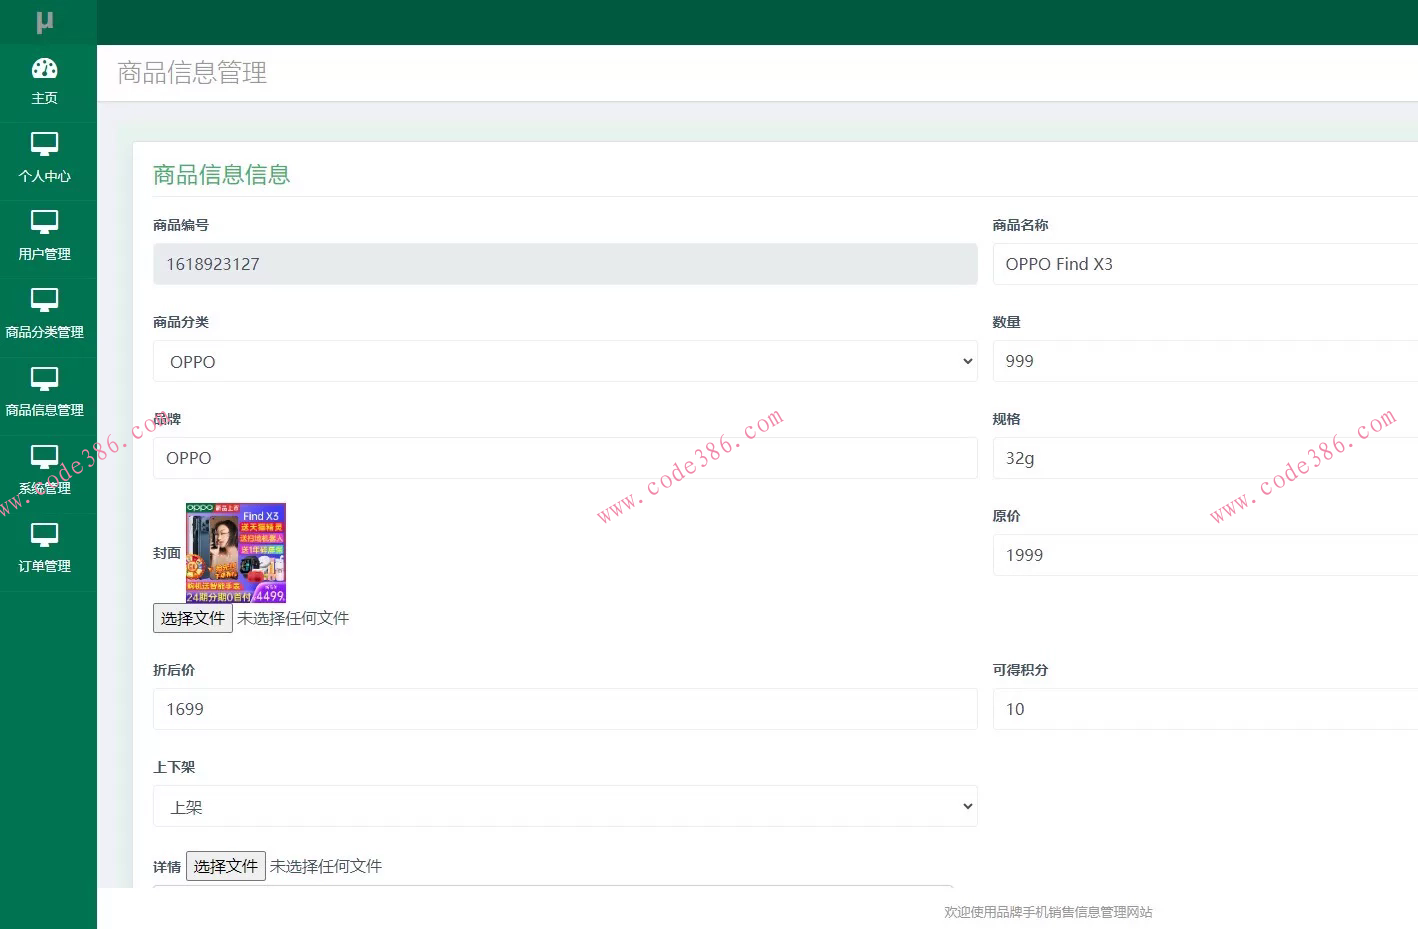
Task: Click the 用户管理 monitor icon
Action: [x=45, y=223]
